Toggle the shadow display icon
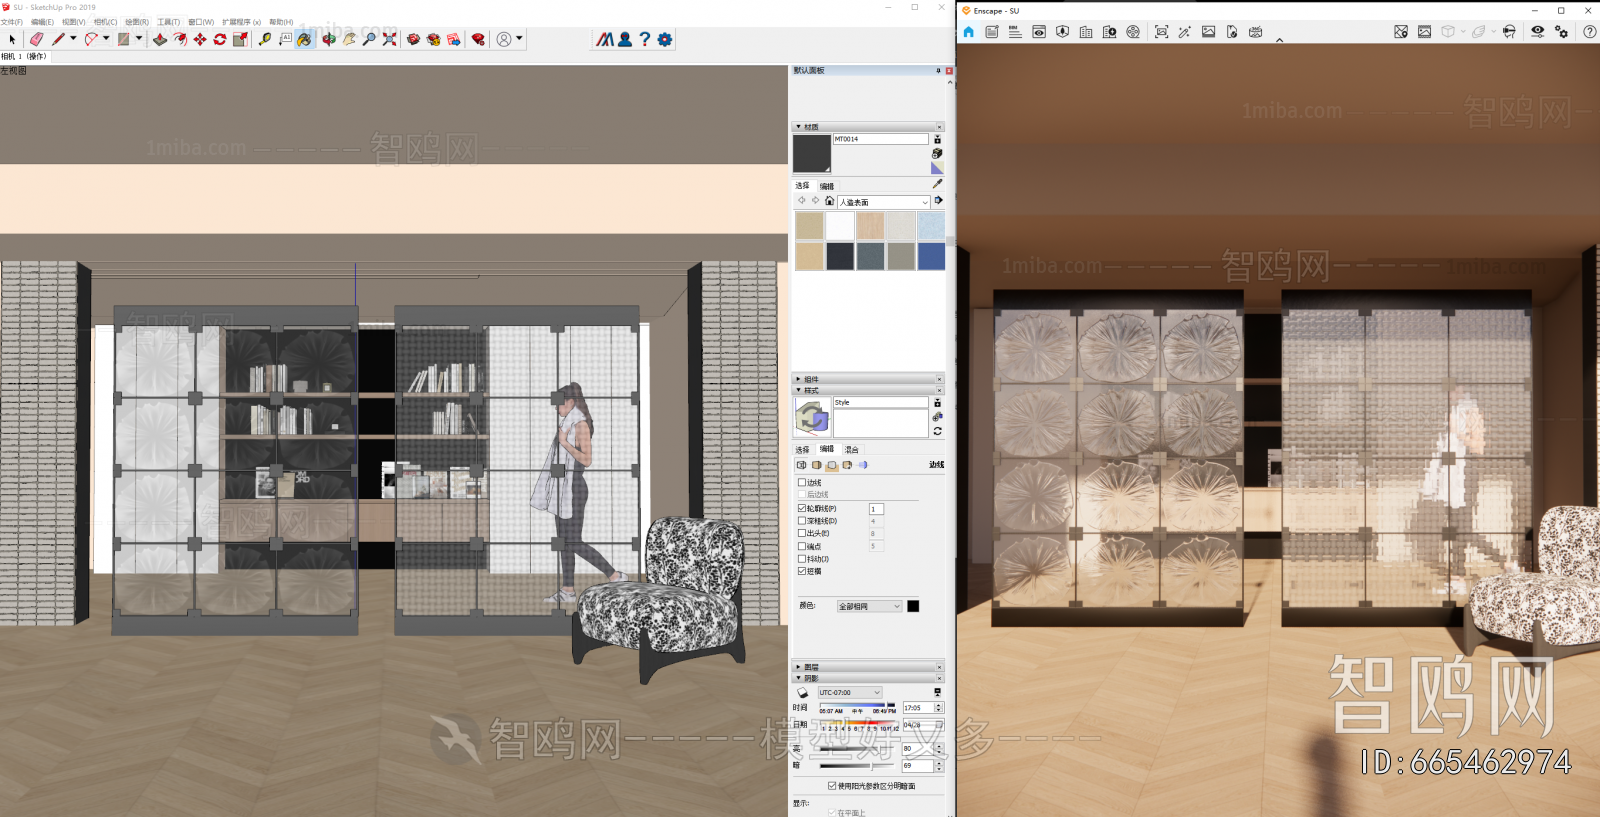Viewport: 1600px width, 817px height. [802, 692]
